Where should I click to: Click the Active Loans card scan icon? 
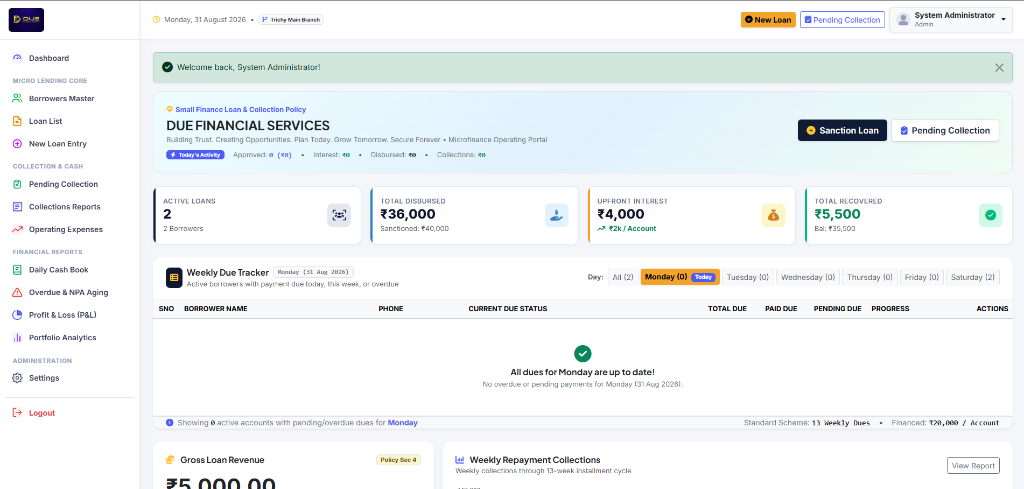[339, 215]
